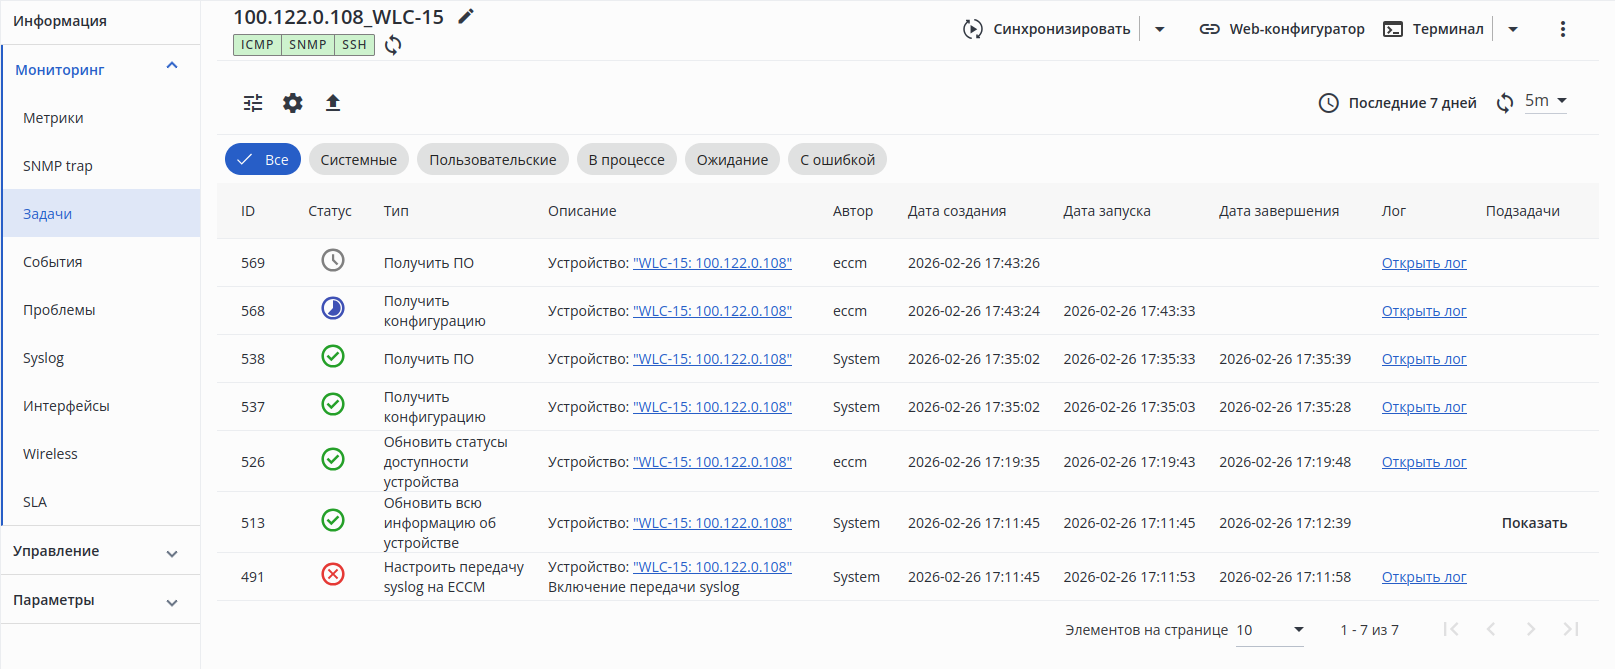Click the Терминал terminal icon button

click(x=1434, y=29)
